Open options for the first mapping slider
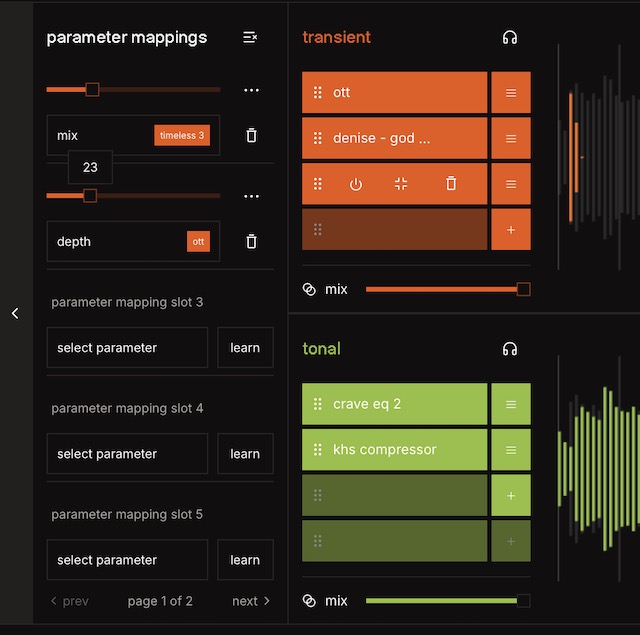Screen dimensions: 640x635 pos(251,90)
